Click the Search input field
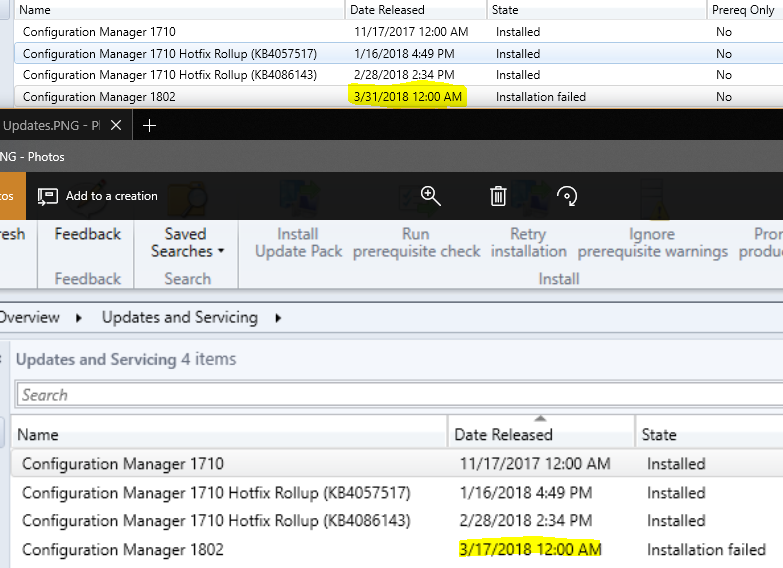 [399, 395]
